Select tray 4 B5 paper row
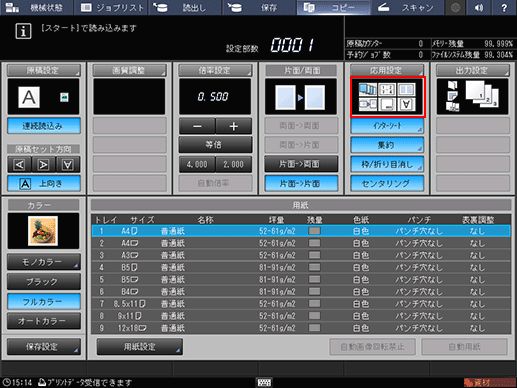This screenshot has height=388, width=517. tap(301, 267)
